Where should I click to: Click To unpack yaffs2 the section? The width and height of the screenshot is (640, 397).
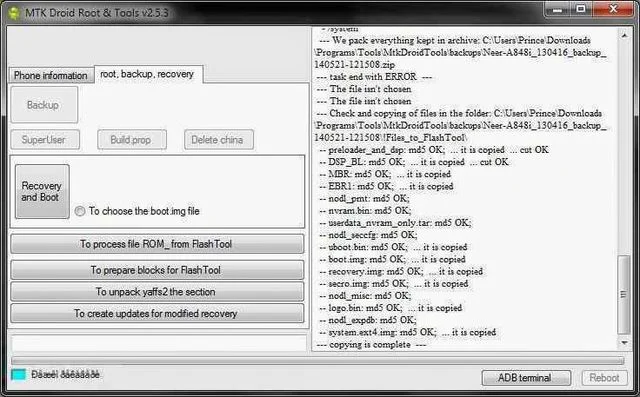pyautogui.click(x=157, y=292)
